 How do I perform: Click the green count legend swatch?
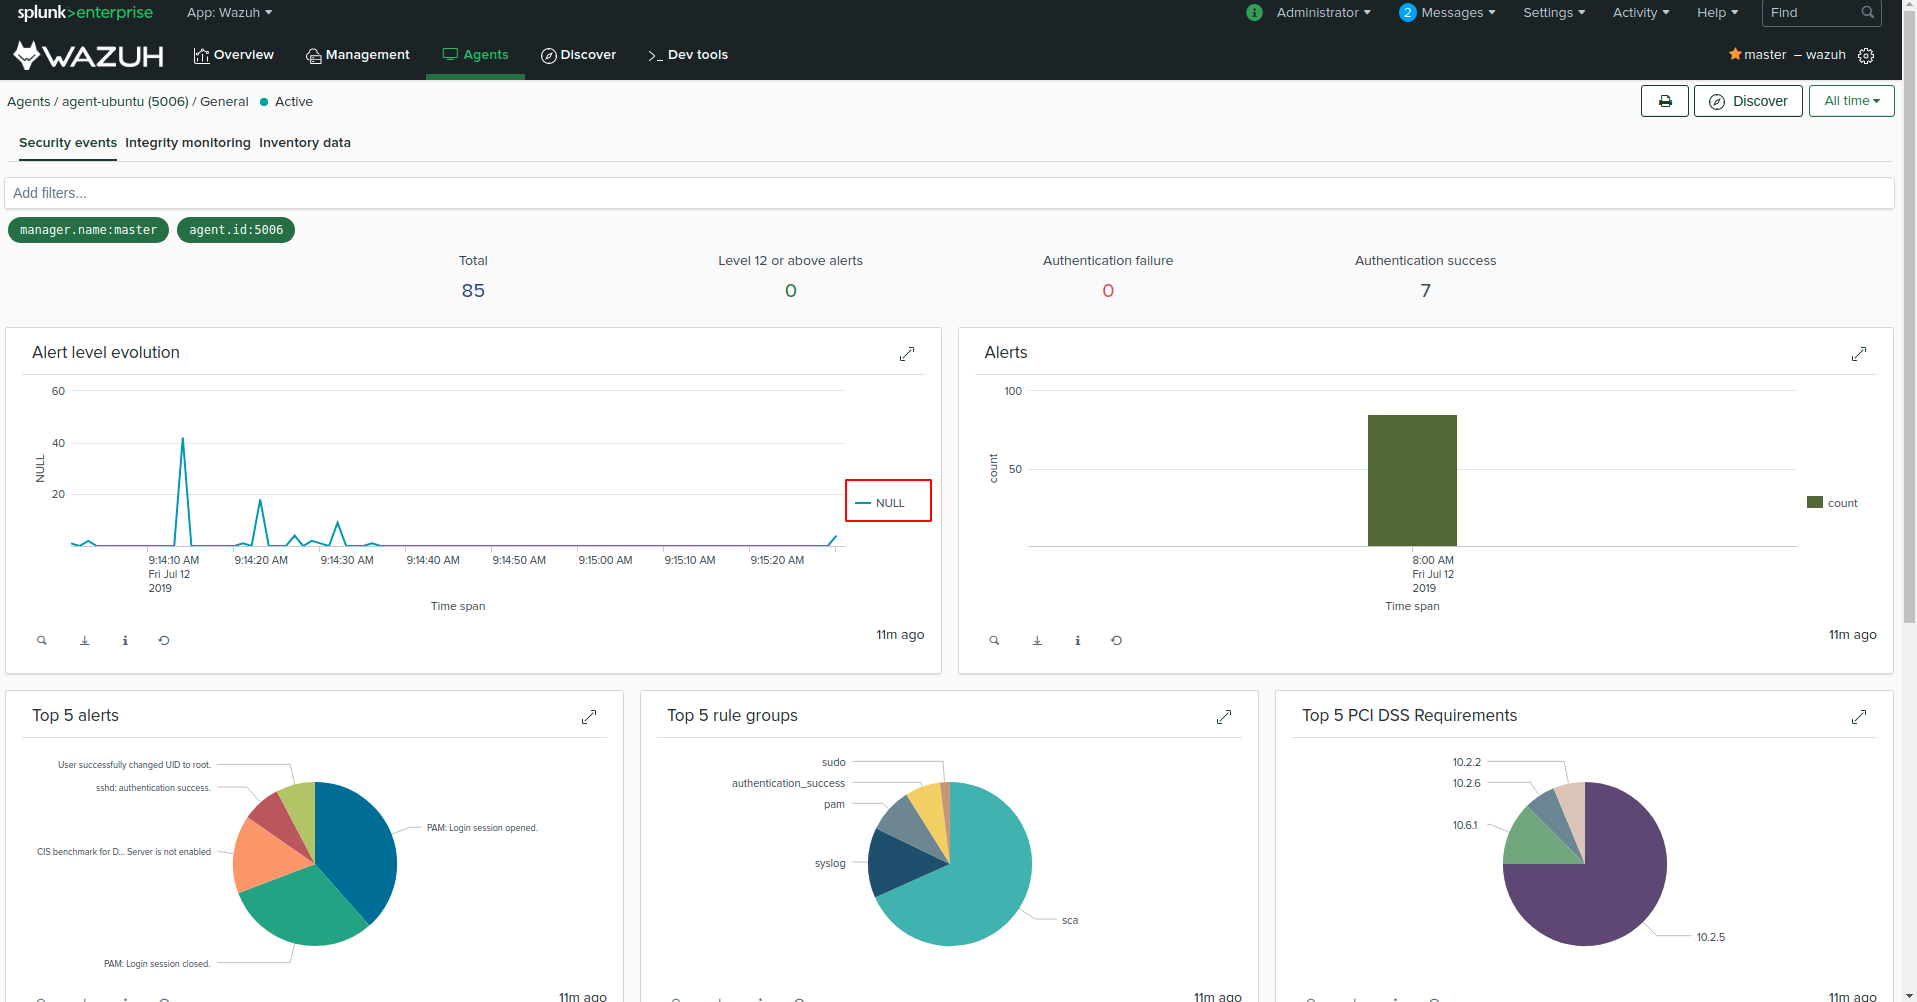pos(1815,502)
